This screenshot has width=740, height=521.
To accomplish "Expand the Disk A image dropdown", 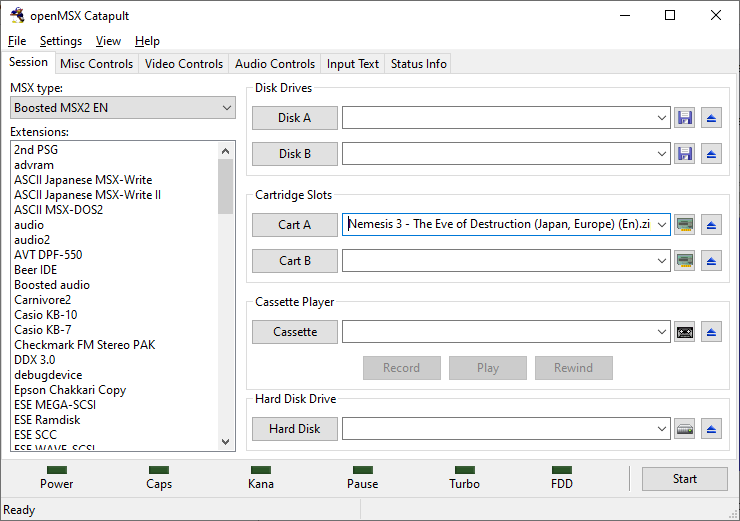I will point(662,118).
